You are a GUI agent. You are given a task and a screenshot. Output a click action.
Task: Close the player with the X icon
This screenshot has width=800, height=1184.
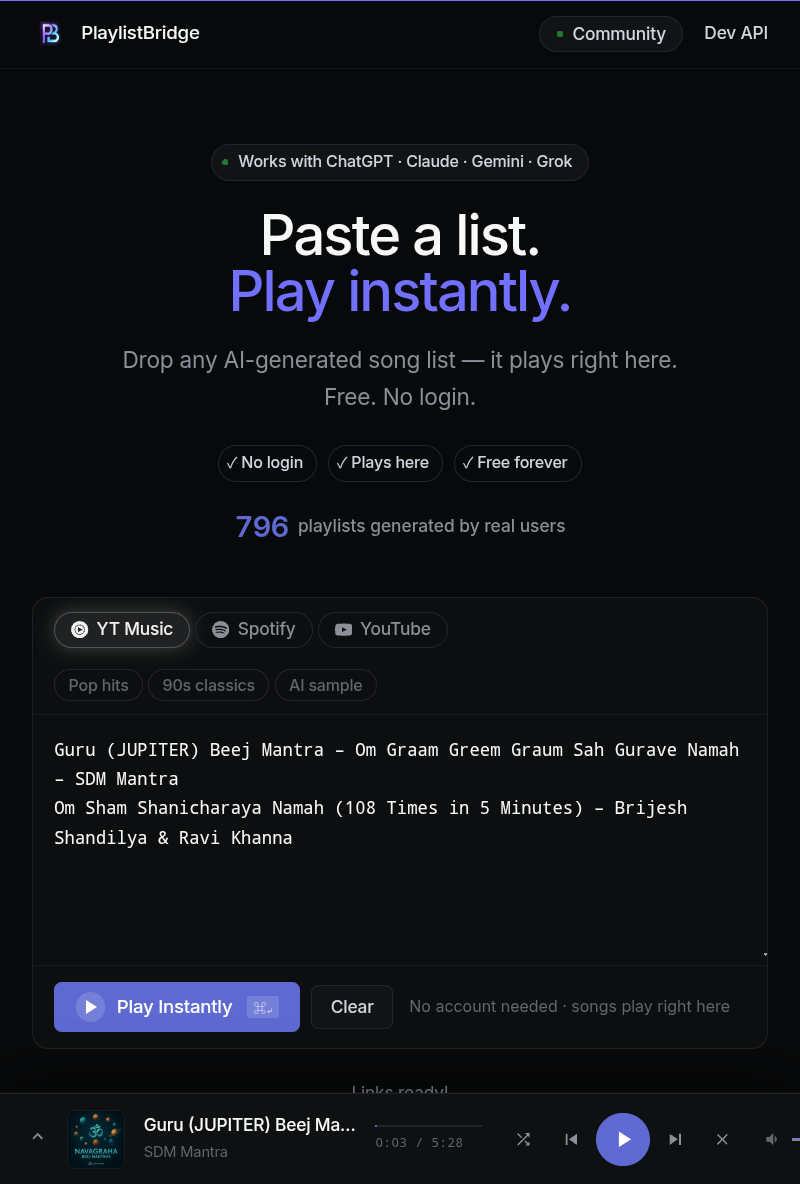click(x=722, y=1139)
